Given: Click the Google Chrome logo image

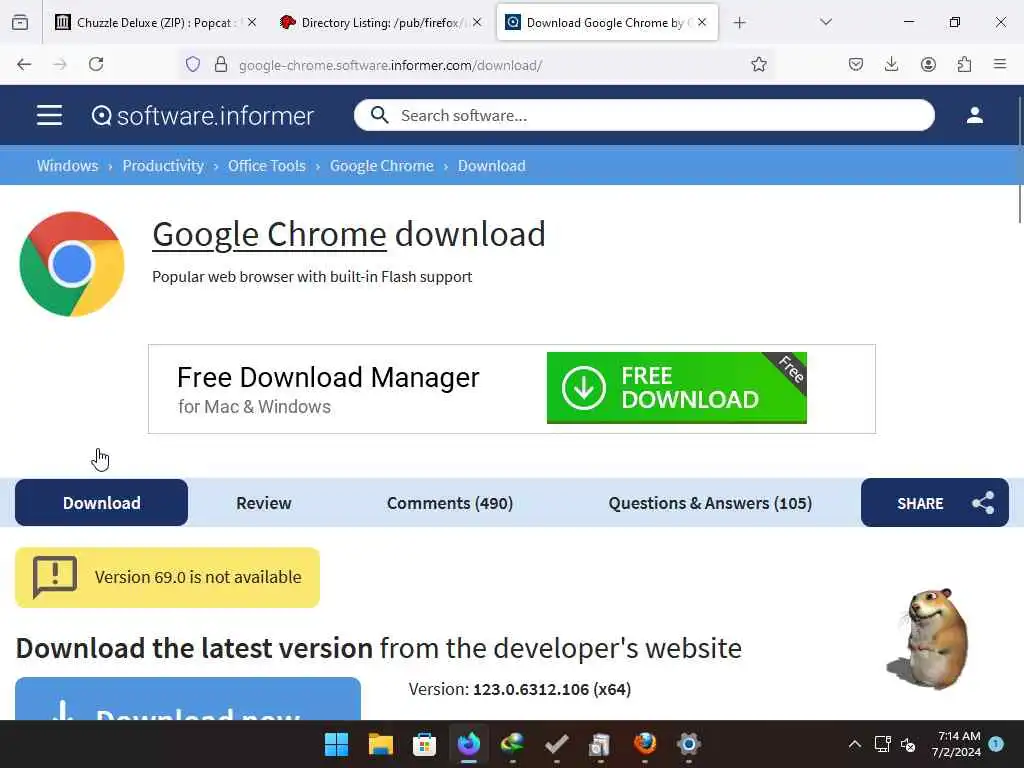Looking at the screenshot, I should [x=72, y=264].
